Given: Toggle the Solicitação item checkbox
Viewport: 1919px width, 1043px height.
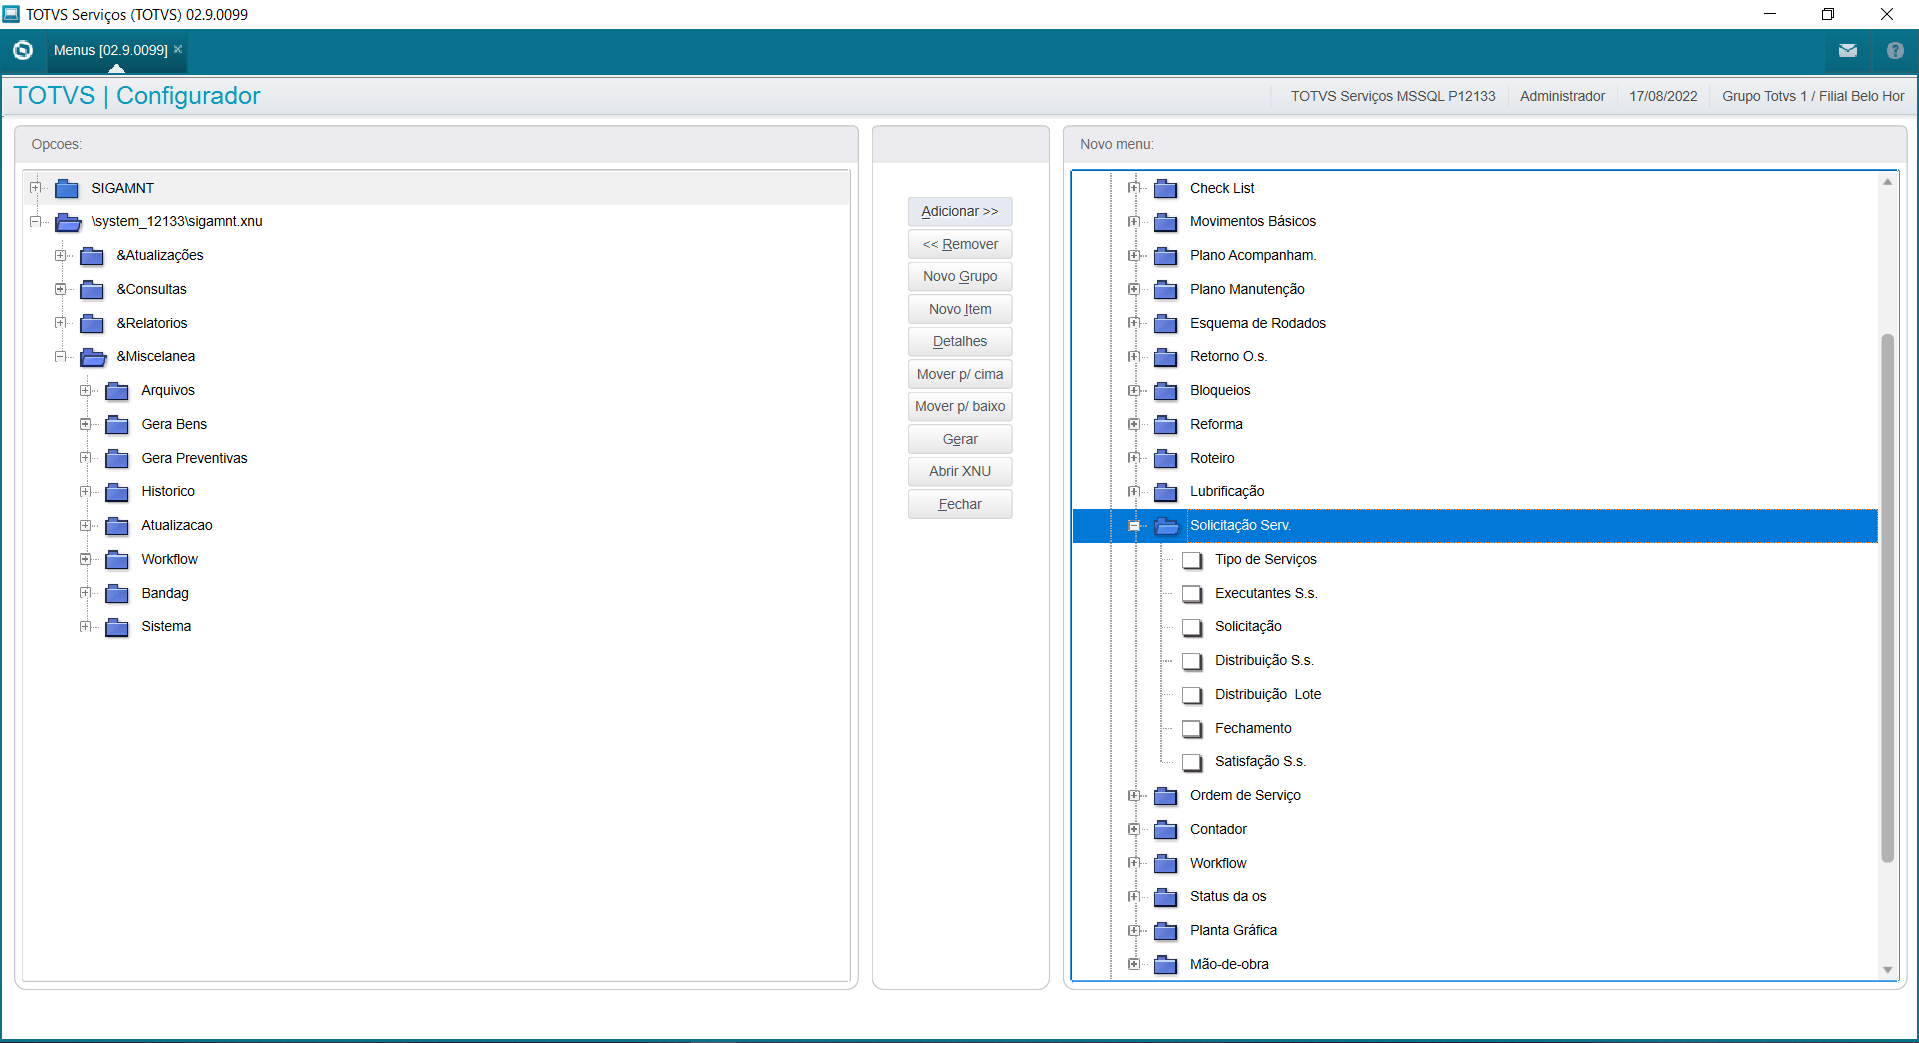Looking at the screenshot, I should coord(1192,627).
